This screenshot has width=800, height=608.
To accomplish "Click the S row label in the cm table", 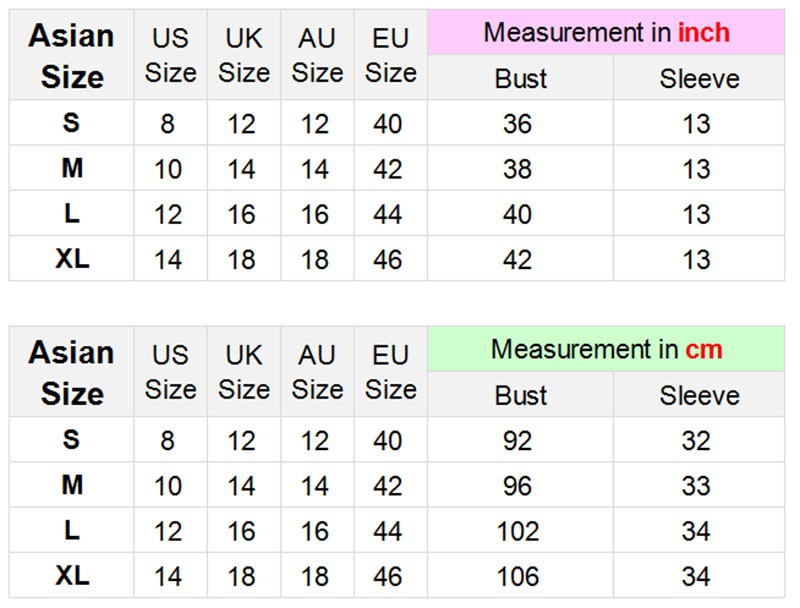I will coord(72,440).
